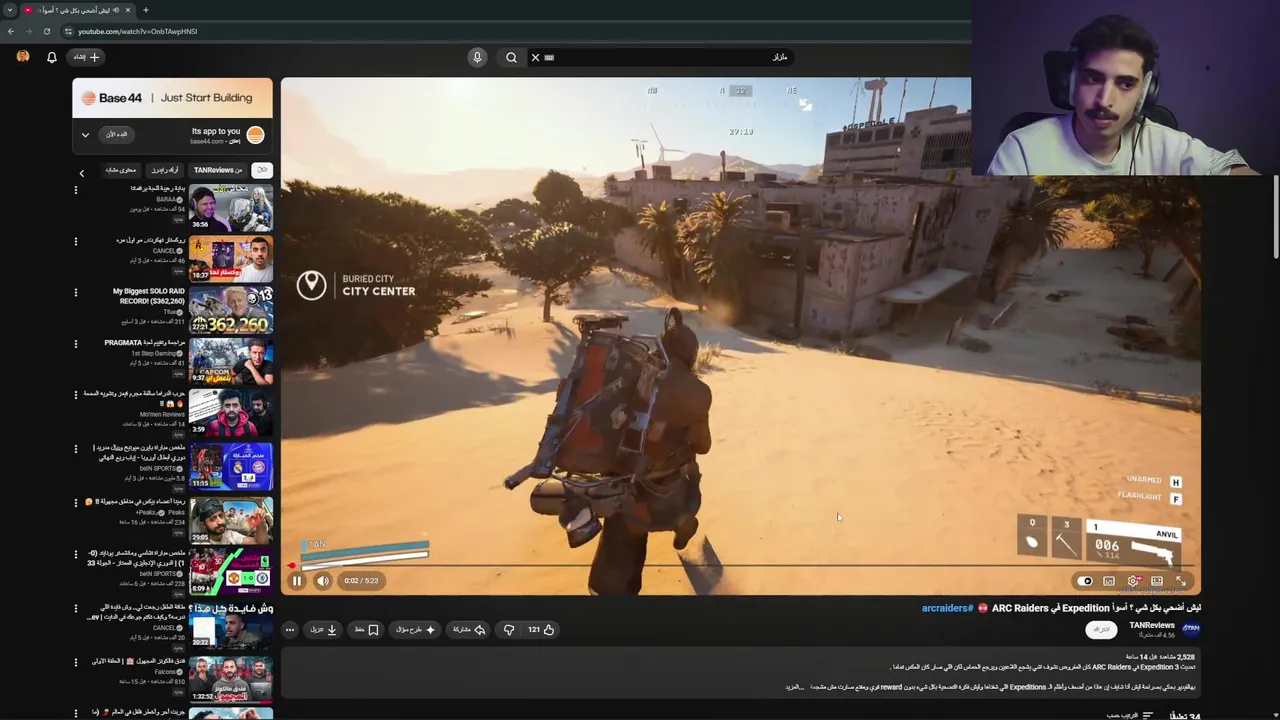
Task: Search with voice microphone icon
Action: tap(477, 57)
